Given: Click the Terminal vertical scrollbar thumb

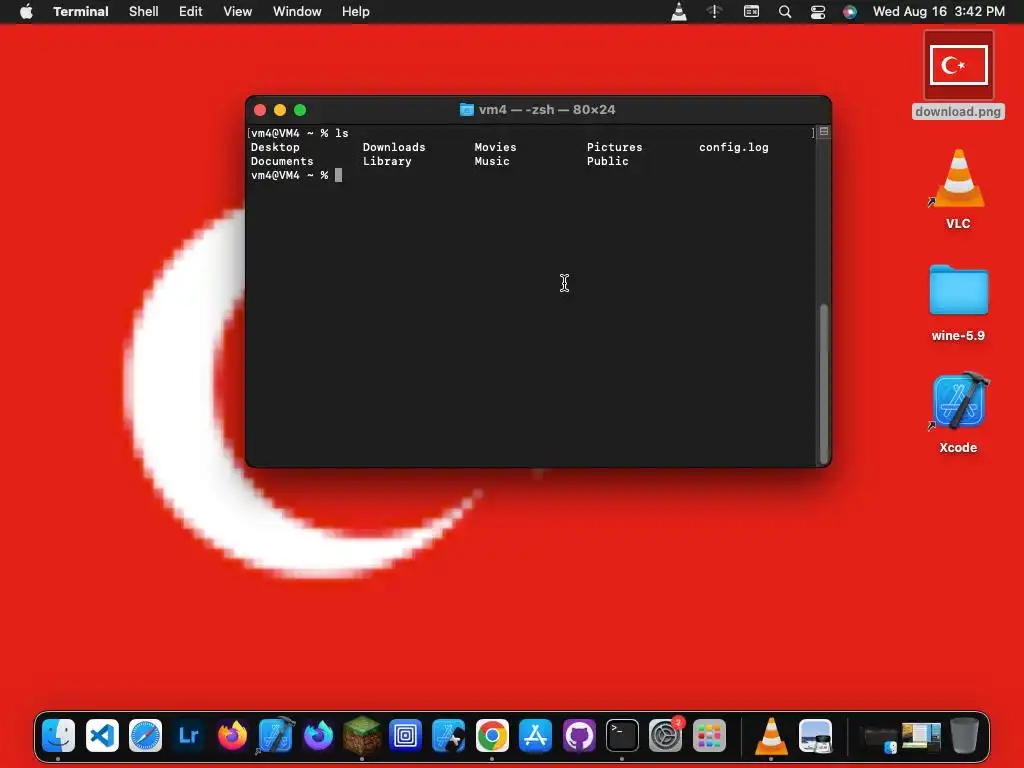Looking at the screenshot, I should (824, 382).
